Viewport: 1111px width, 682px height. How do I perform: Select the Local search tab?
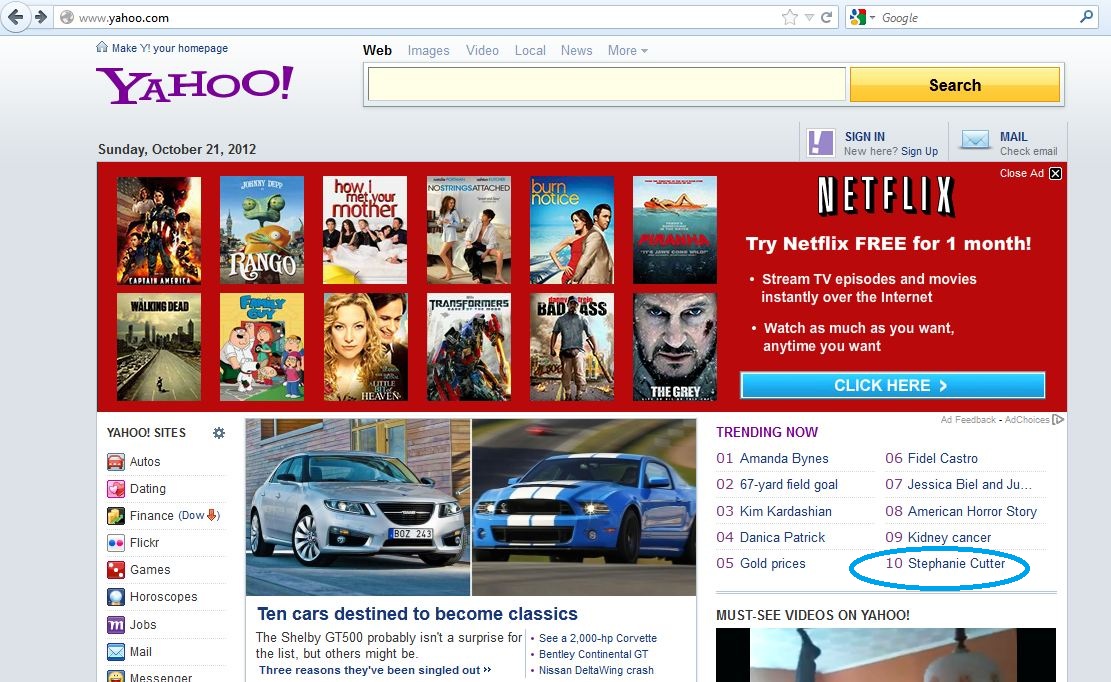[530, 50]
